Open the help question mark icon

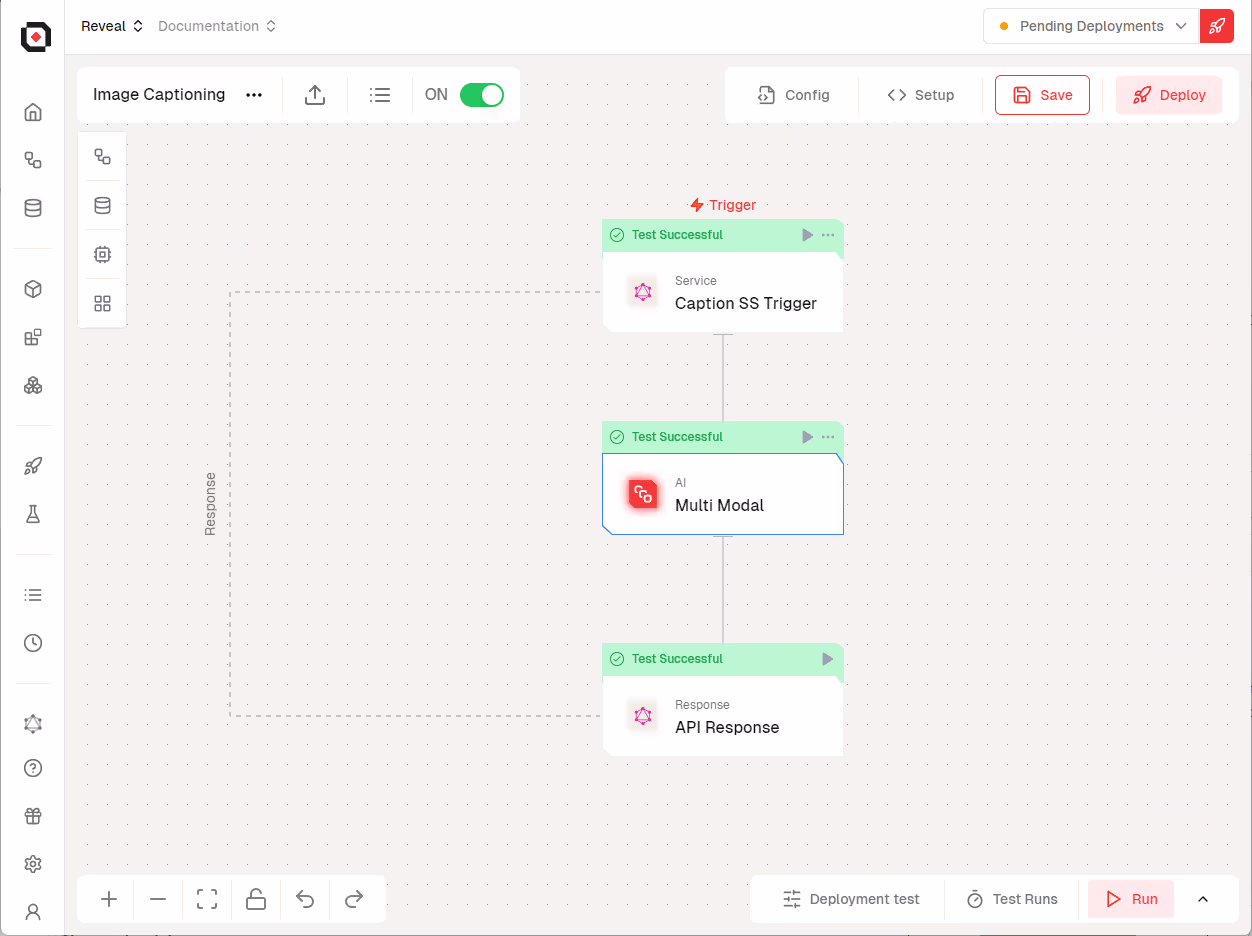33,768
